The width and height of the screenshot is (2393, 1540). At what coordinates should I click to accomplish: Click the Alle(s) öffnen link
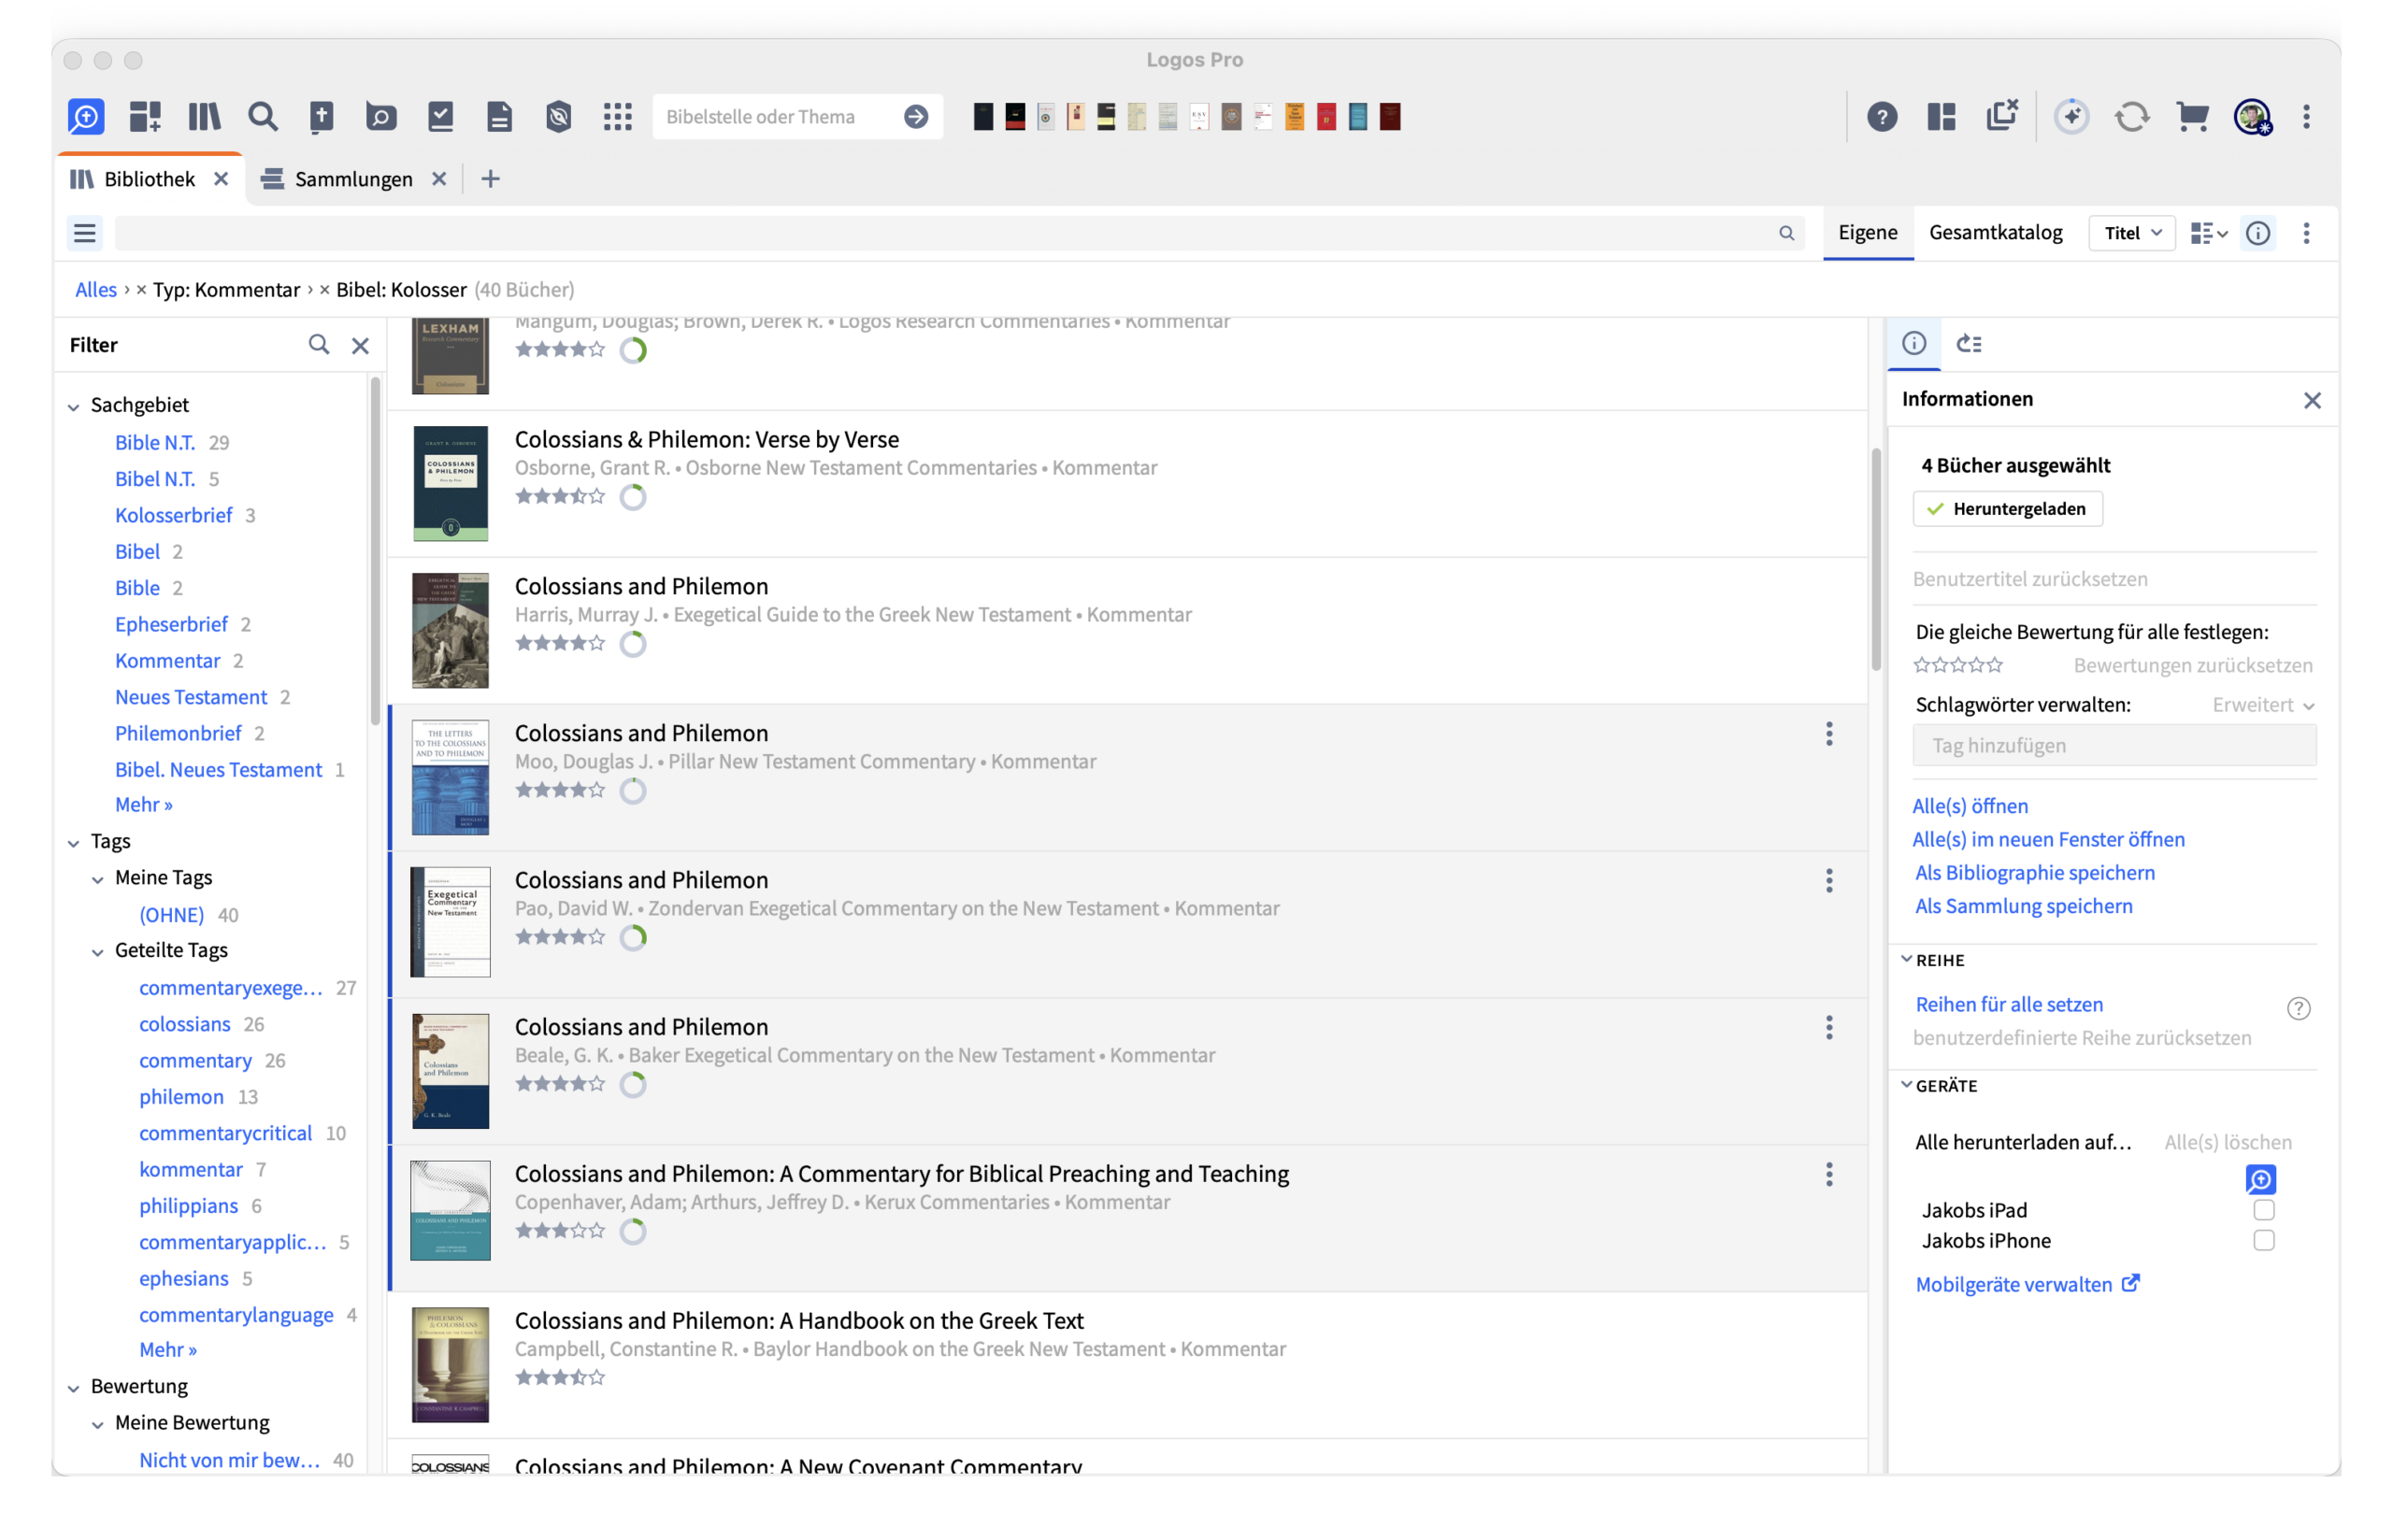1970,806
